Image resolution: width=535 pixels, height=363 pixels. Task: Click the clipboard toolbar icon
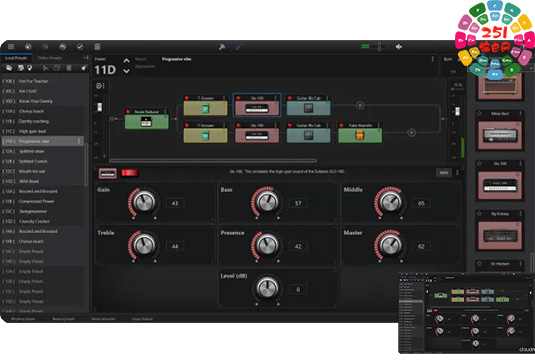(97, 46)
